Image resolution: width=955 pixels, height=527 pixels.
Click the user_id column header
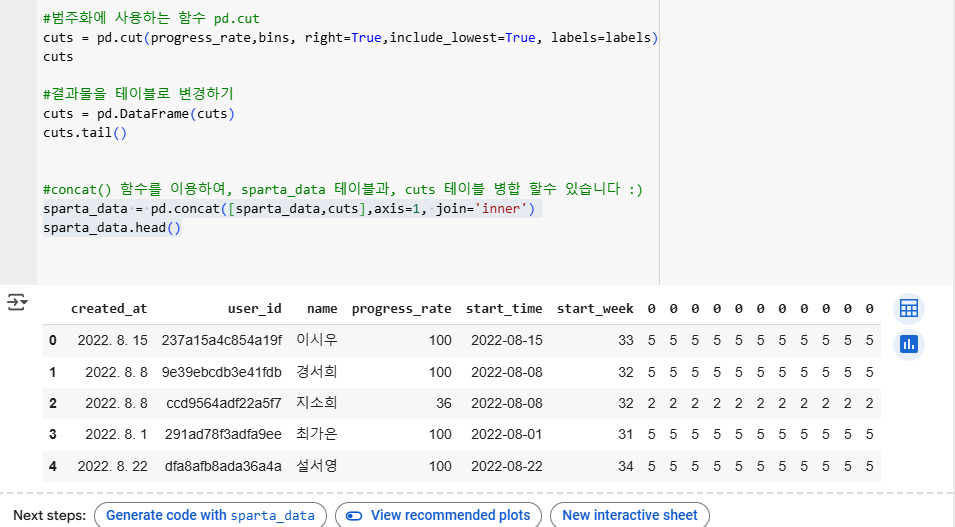[x=255, y=309]
